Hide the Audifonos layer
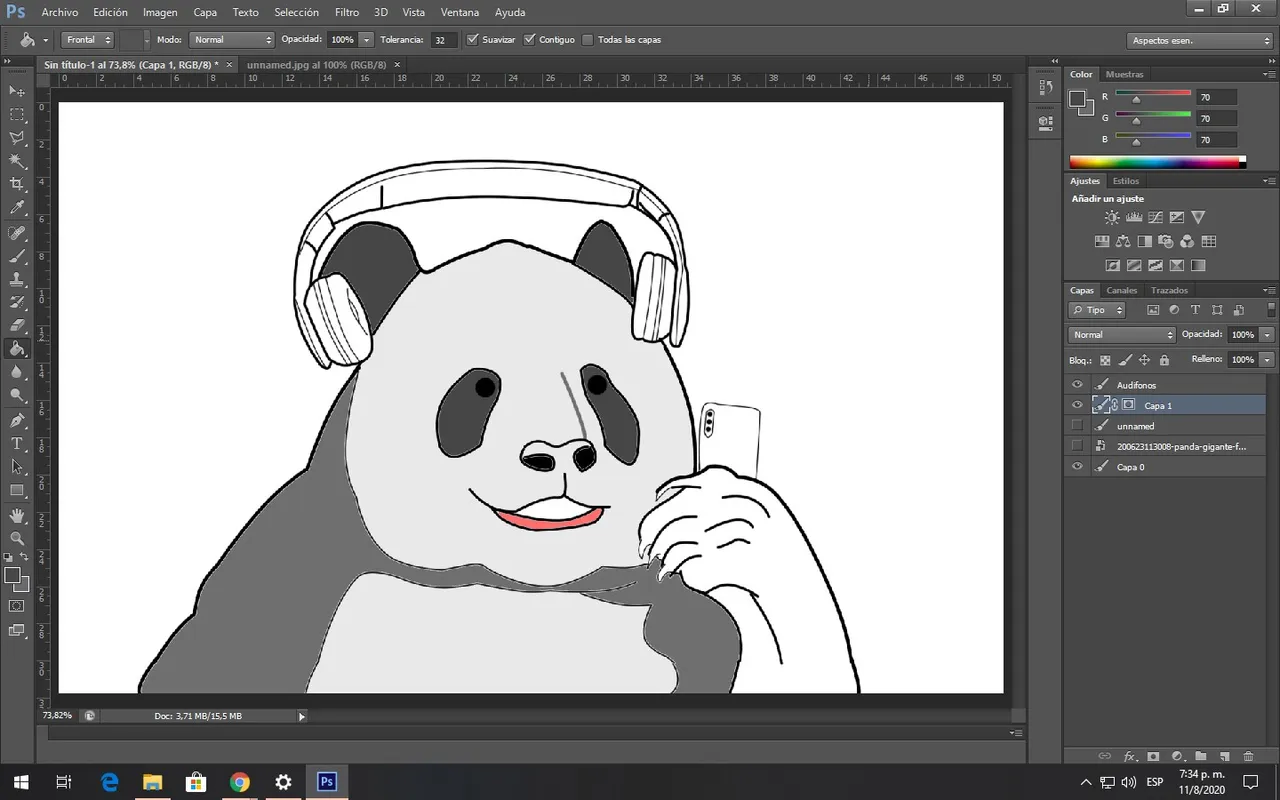 coord(1077,385)
